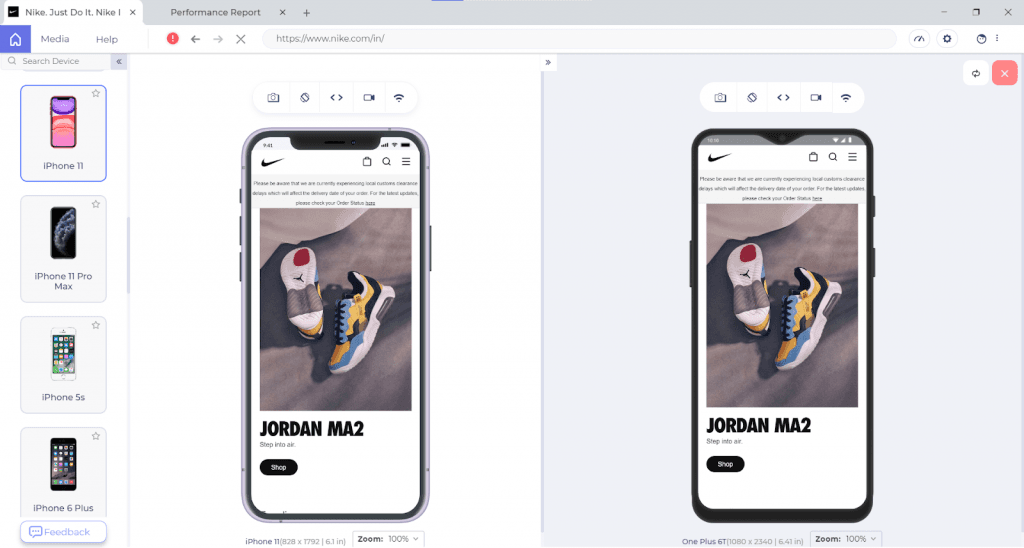This screenshot has width=1024, height=548.
Task: Open DevTools code icon above iPhone 11
Action: (336, 98)
